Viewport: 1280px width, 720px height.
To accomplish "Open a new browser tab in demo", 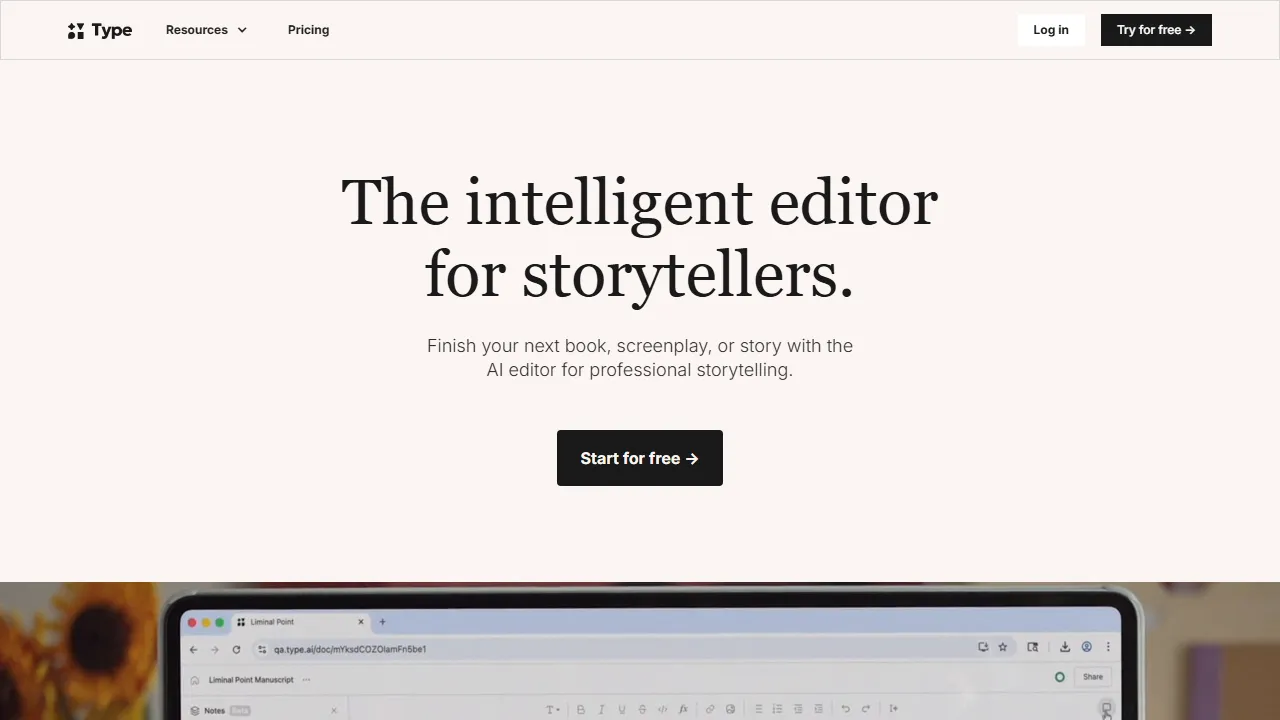I will point(382,622).
